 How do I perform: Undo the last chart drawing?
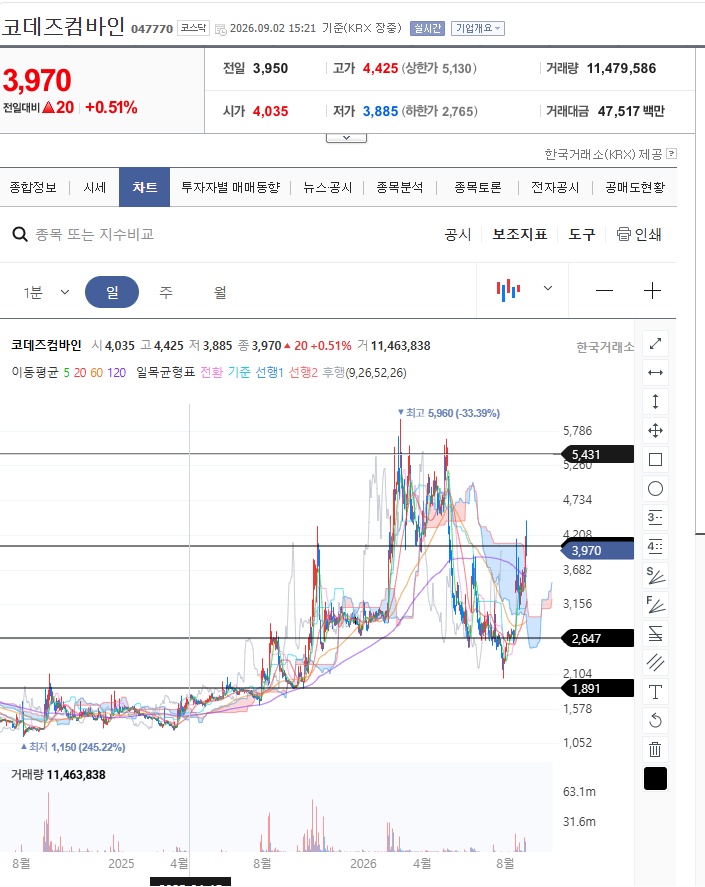(655, 721)
